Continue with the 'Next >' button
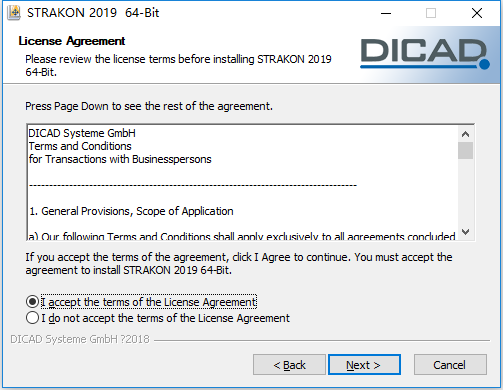The image size is (503, 390). (x=364, y=365)
